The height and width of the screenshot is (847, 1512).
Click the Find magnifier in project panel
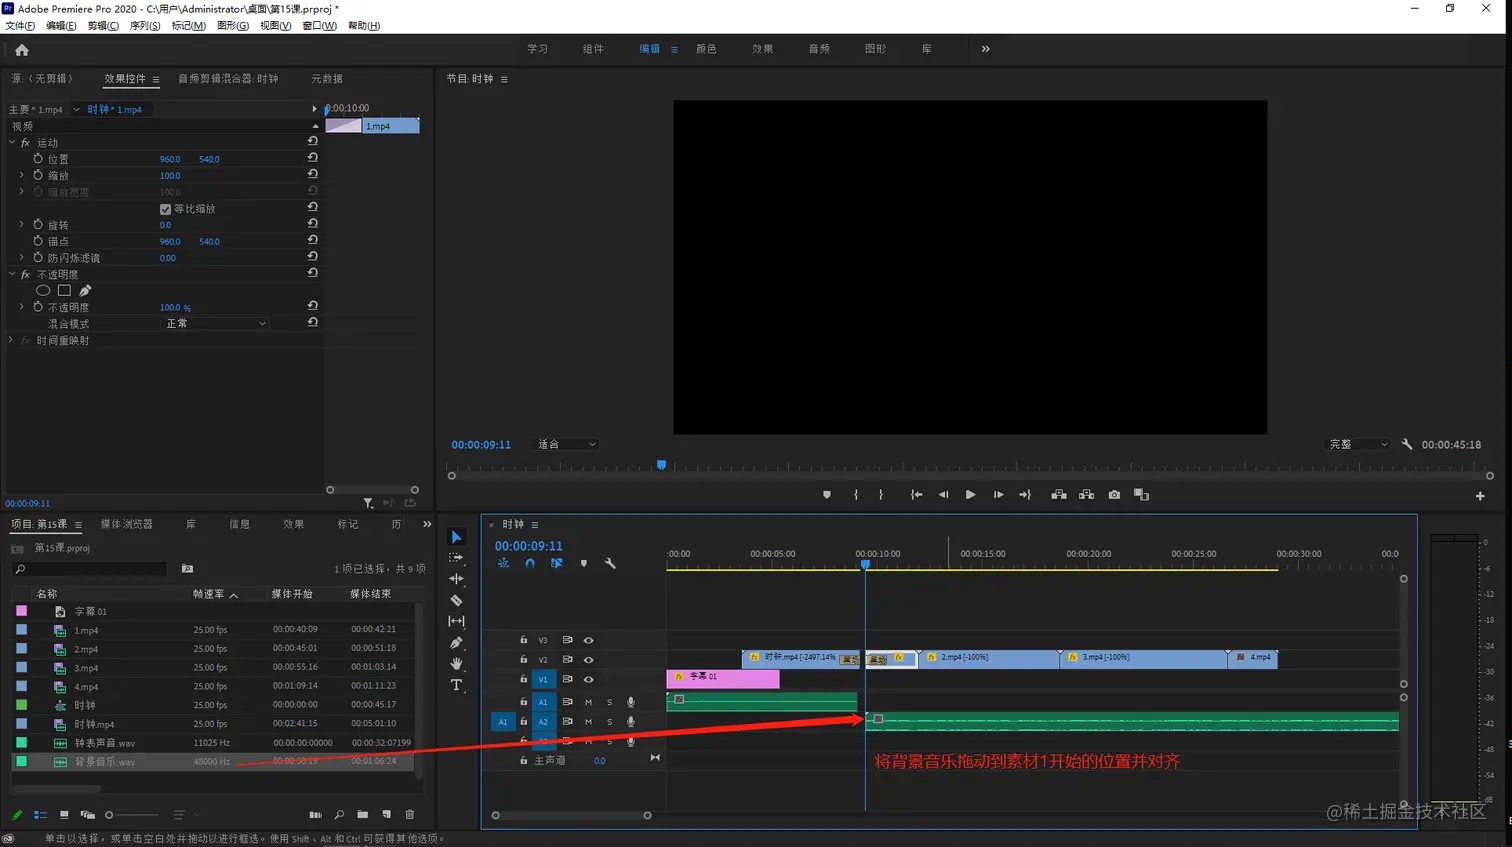[x=339, y=815]
